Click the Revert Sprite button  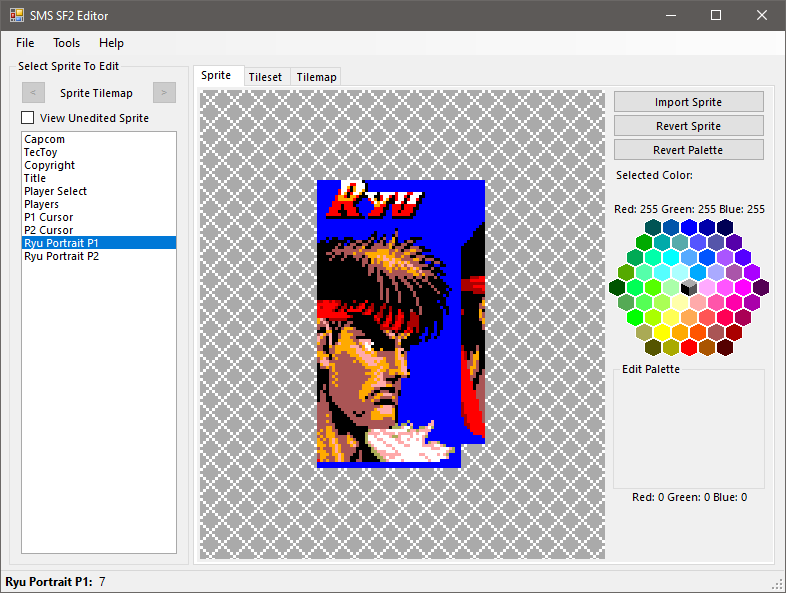click(688, 126)
